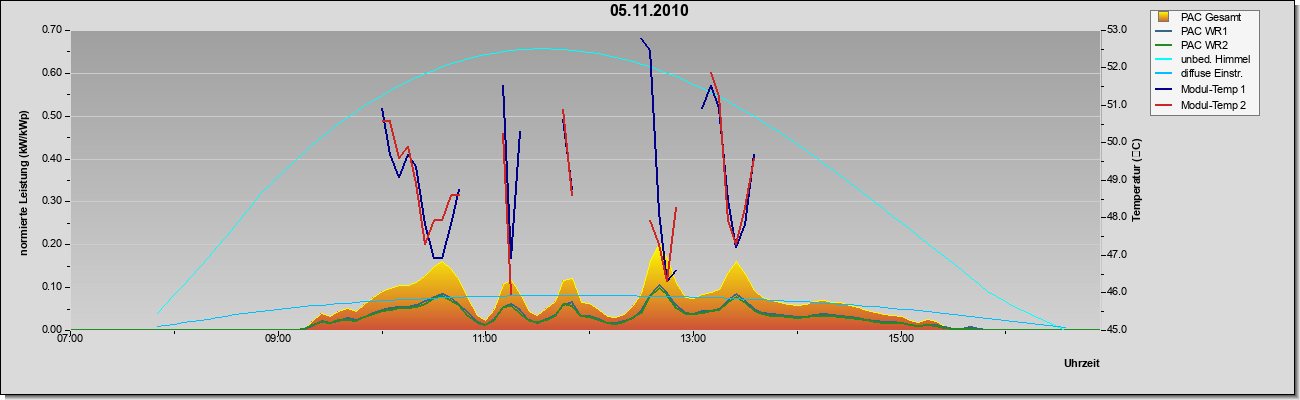Click the 0.70 left axis value
The height and width of the screenshot is (400, 1300).
(x=52, y=30)
